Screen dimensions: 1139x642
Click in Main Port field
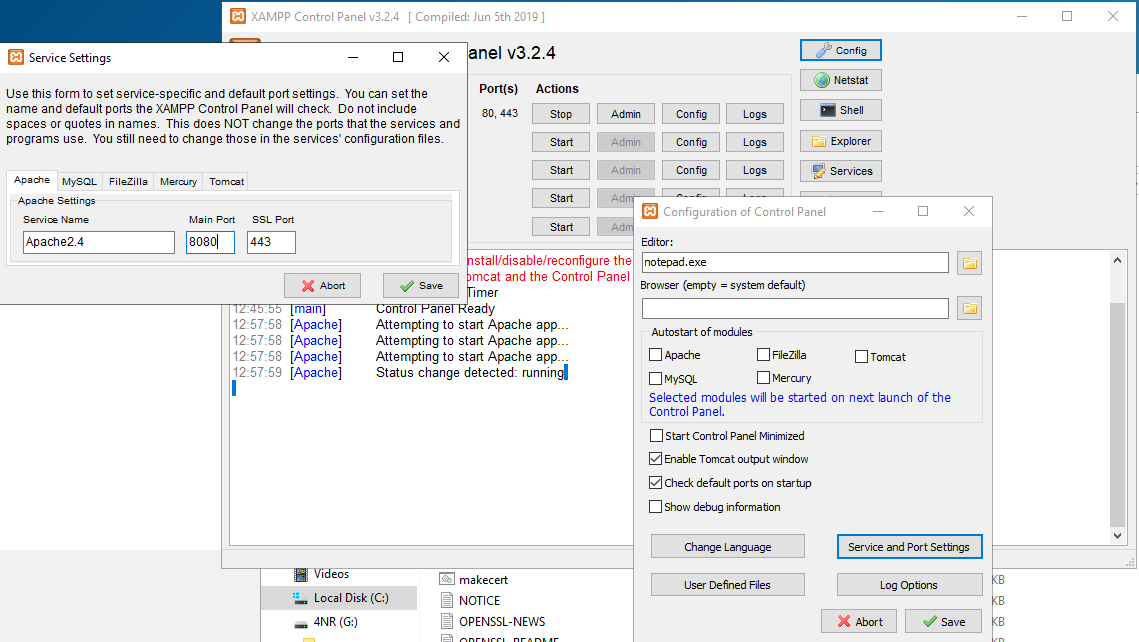click(210, 242)
